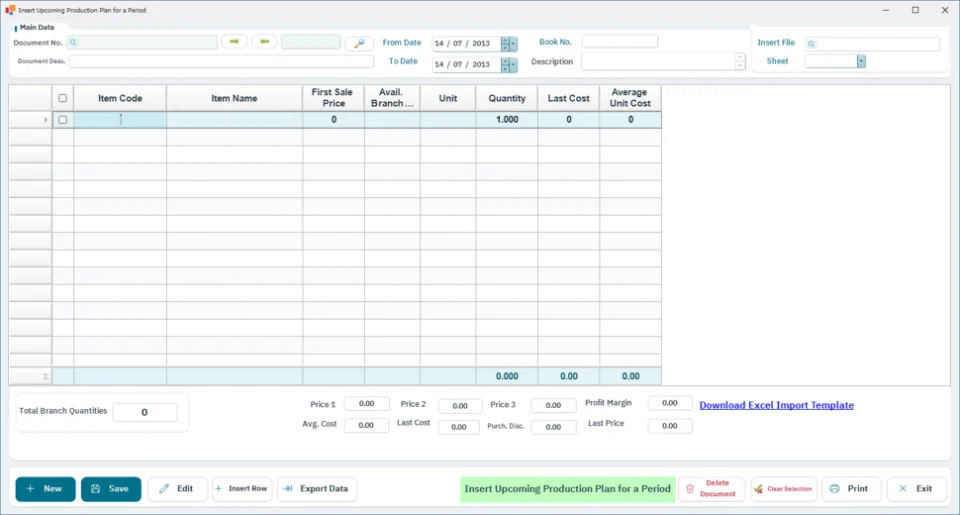960x515 pixels.
Task: Select the Main Data tab
Action: click(37, 28)
